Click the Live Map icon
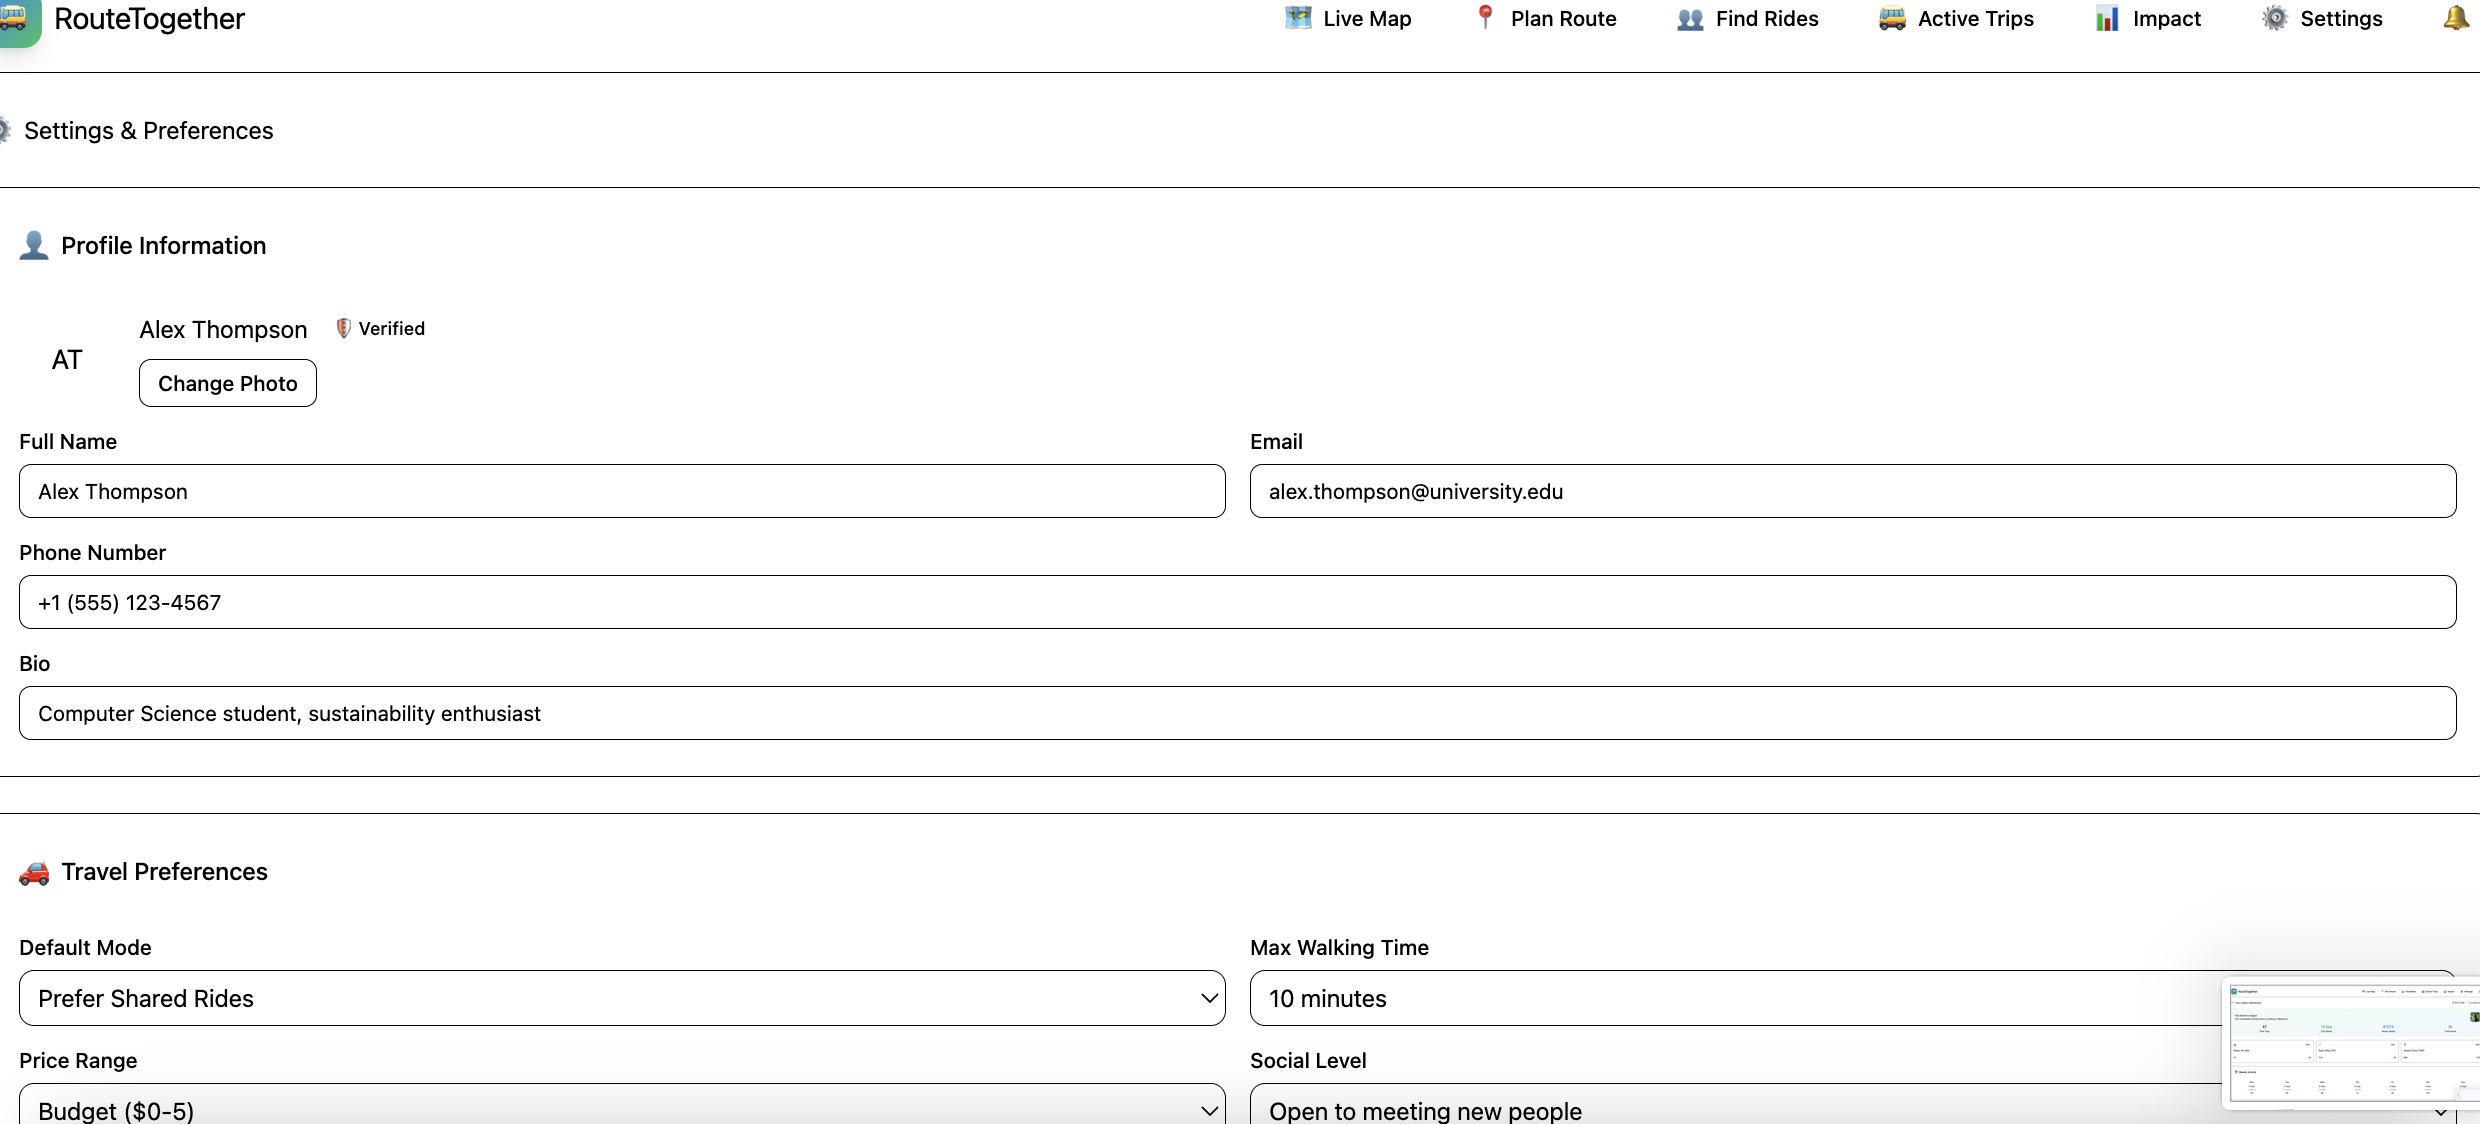 [1297, 18]
